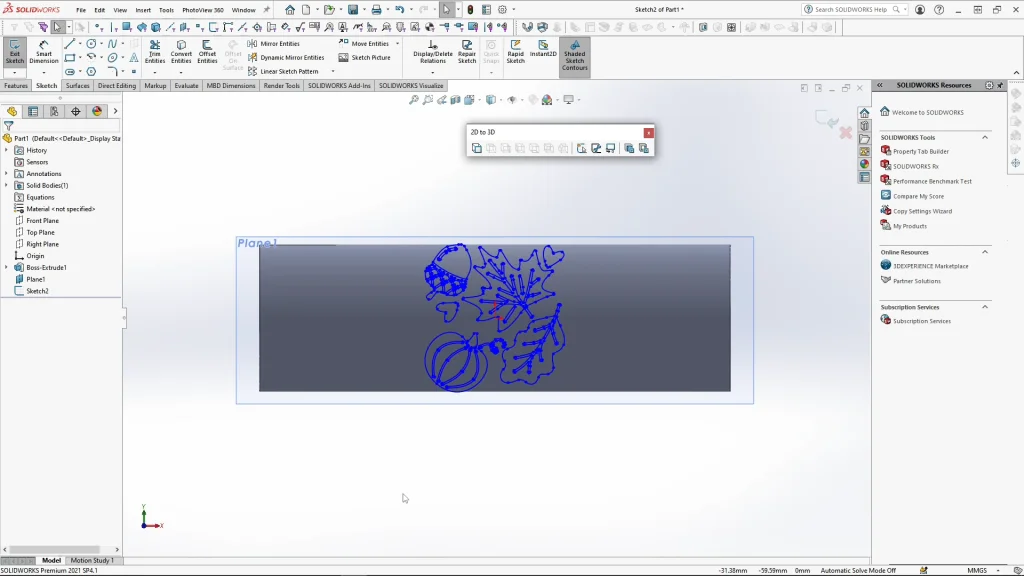The image size is (1024, 576).
Task: Activate the Line sketch tool
Action: pyautogui.click(x=69, y=44)
